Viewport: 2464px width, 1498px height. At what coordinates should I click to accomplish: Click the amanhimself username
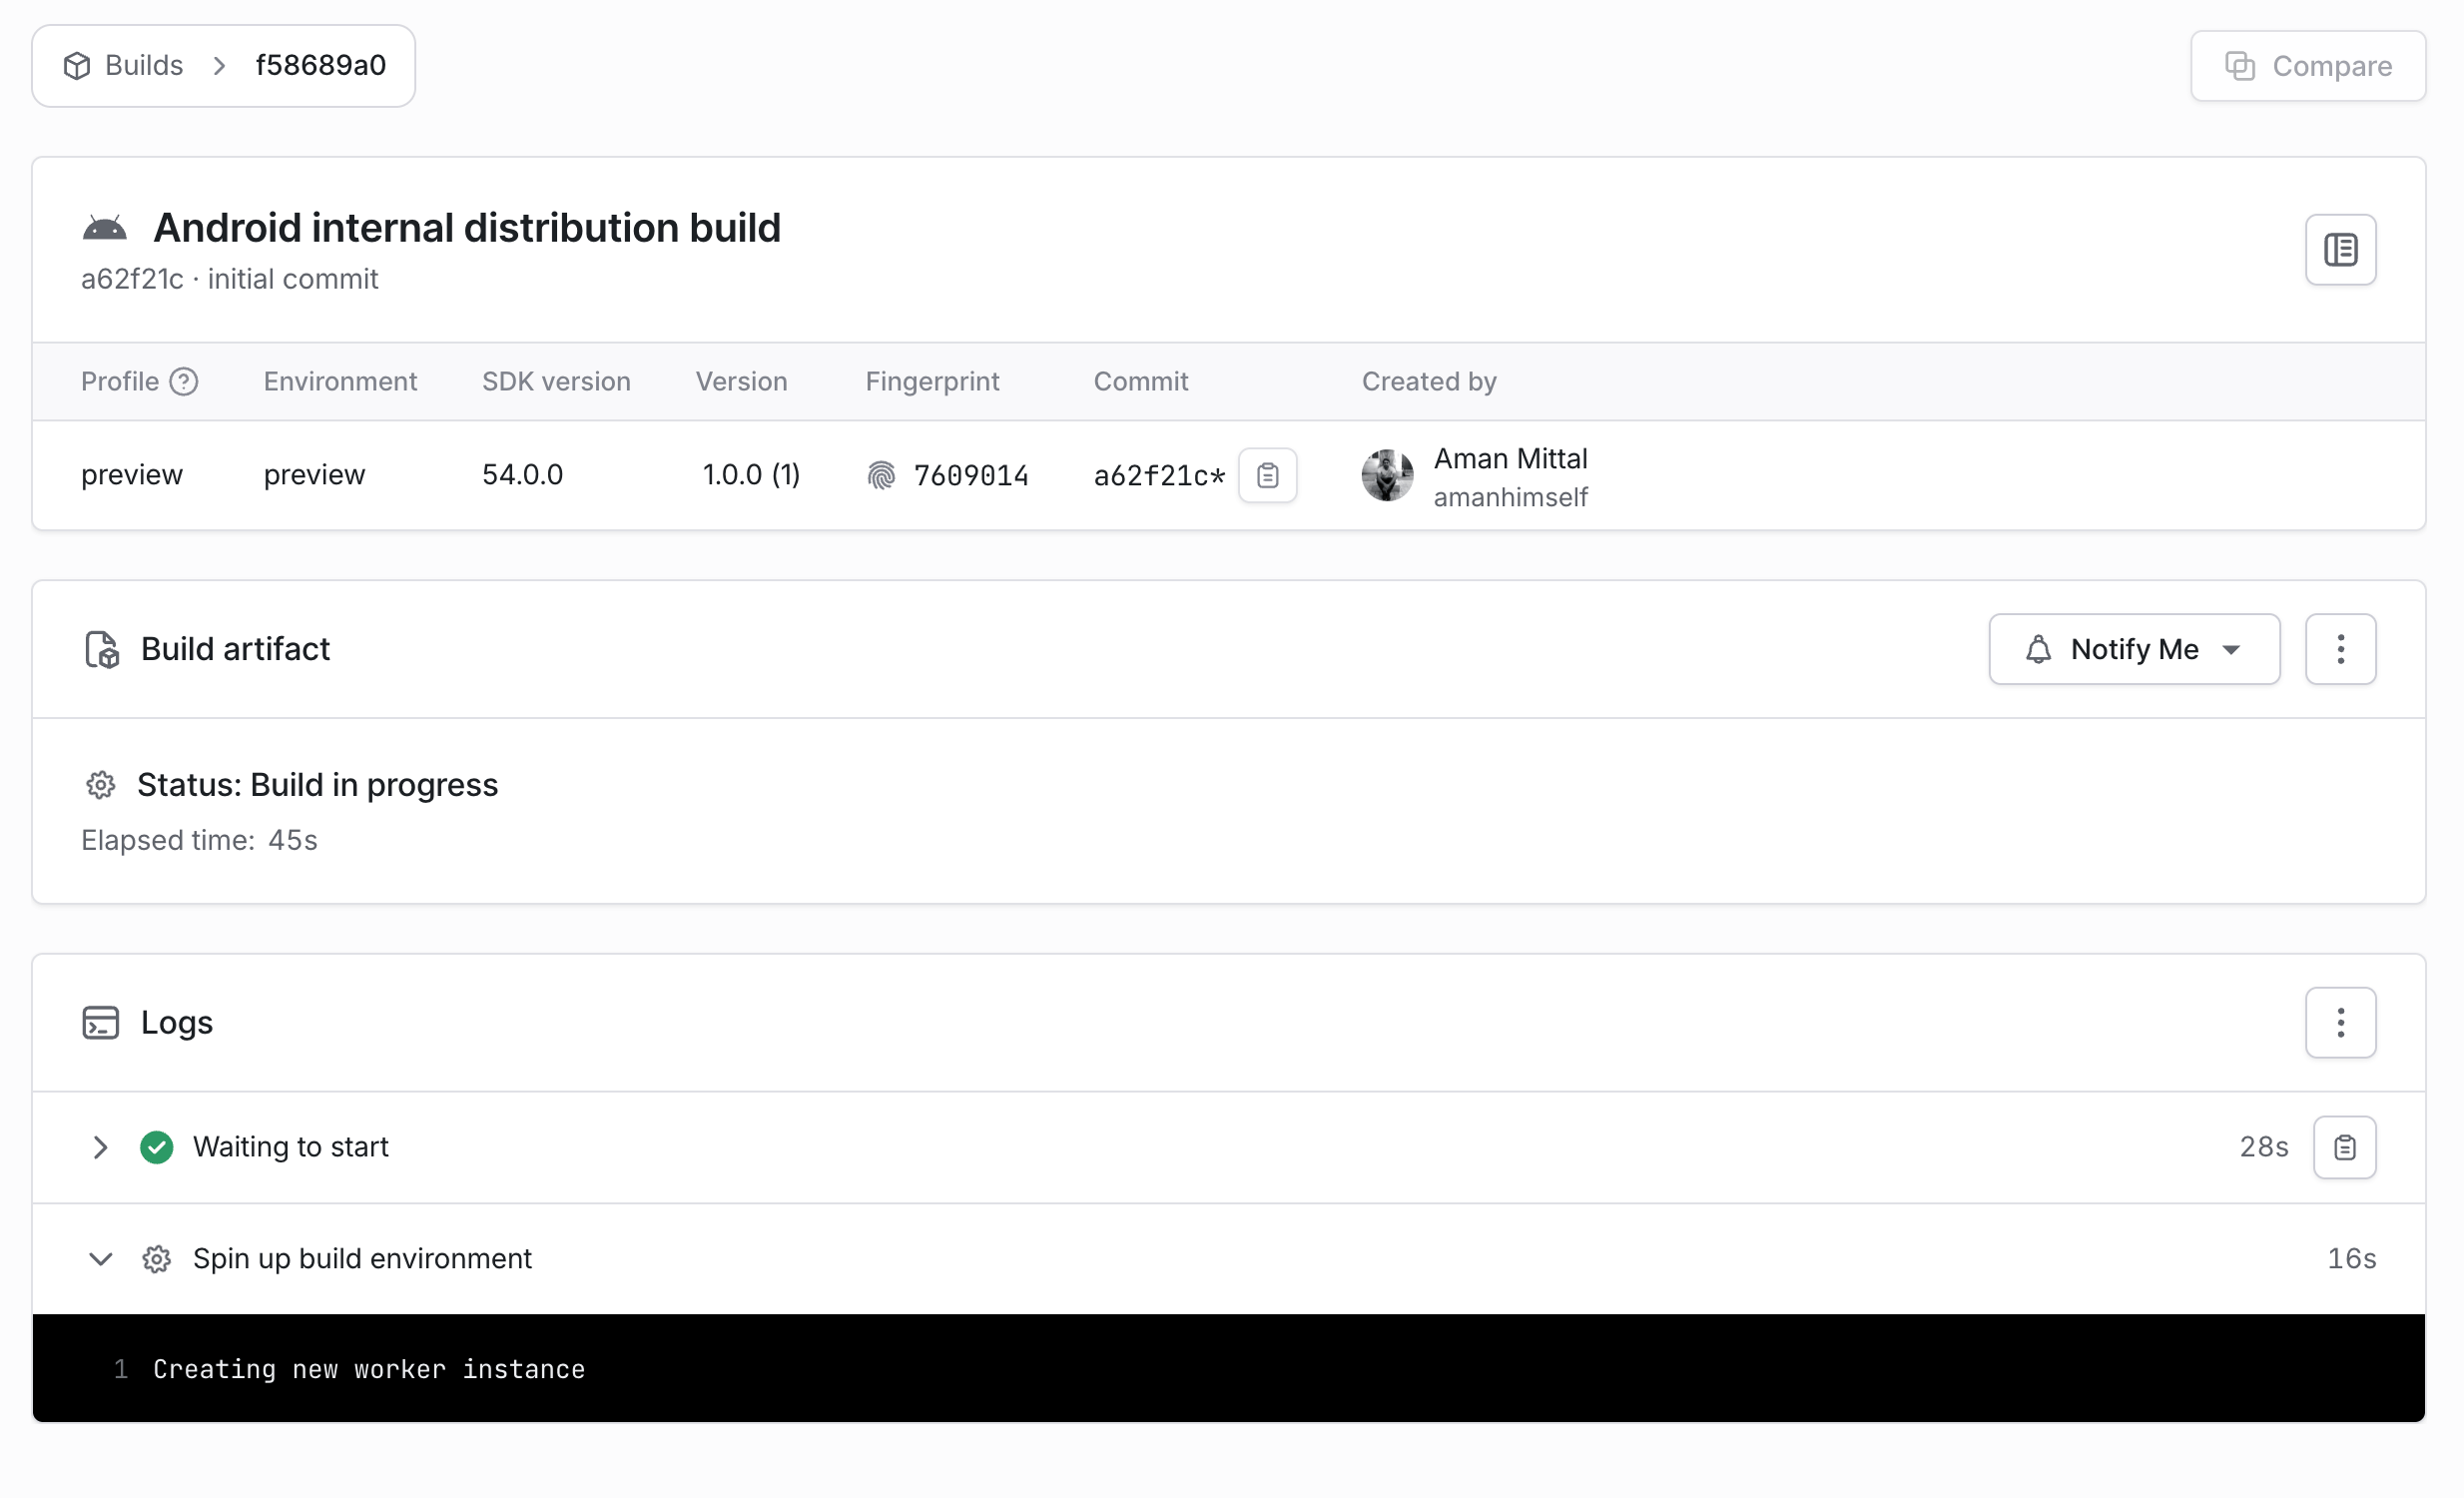[1510, 498]
